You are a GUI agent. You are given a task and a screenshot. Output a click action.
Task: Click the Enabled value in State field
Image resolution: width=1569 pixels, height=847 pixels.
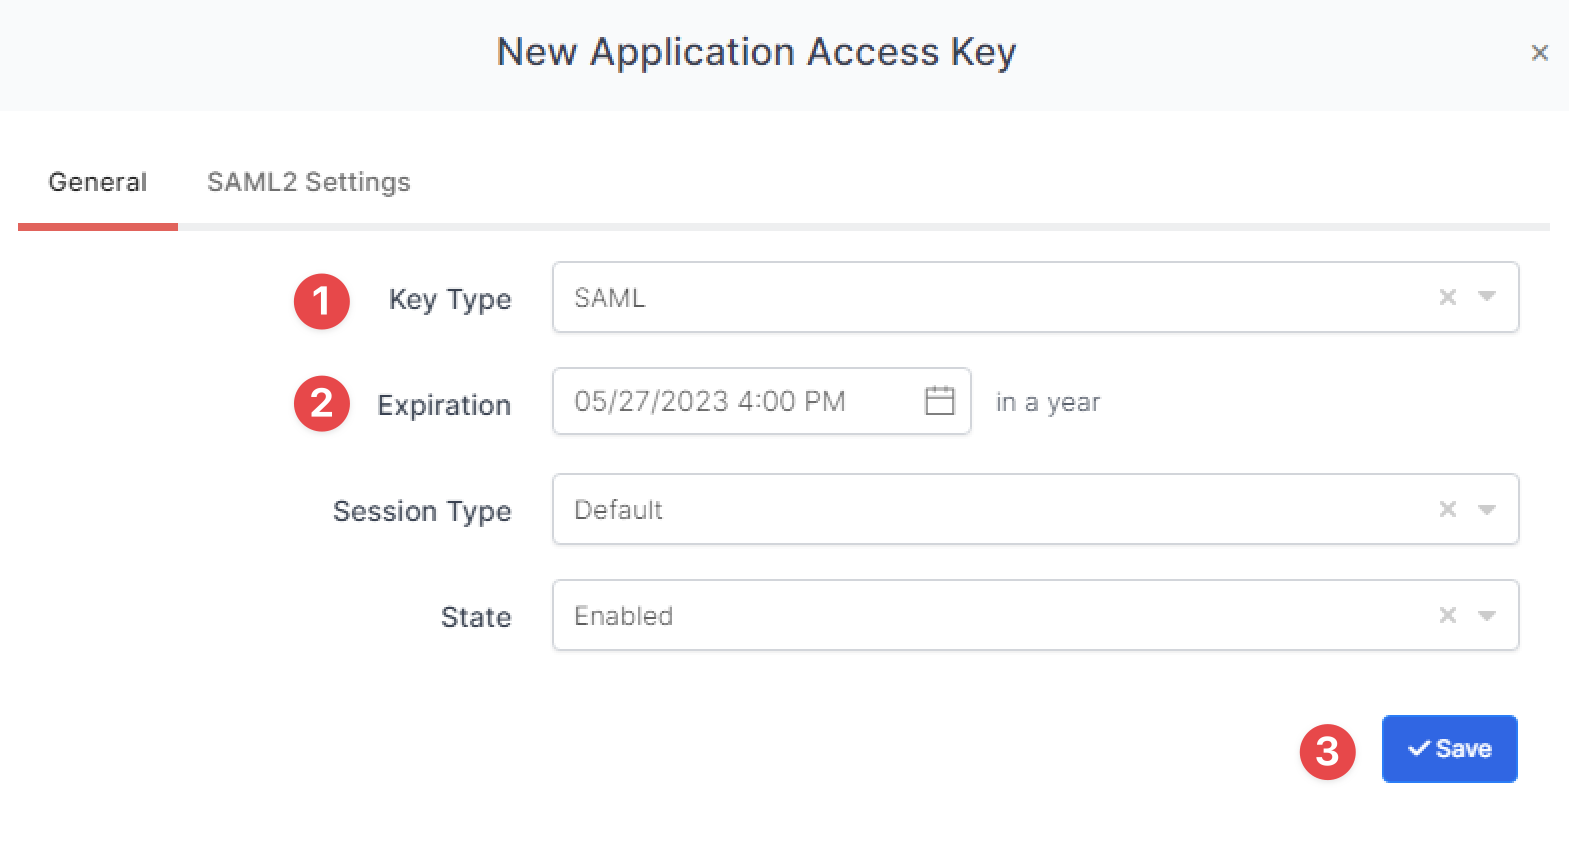622,615
